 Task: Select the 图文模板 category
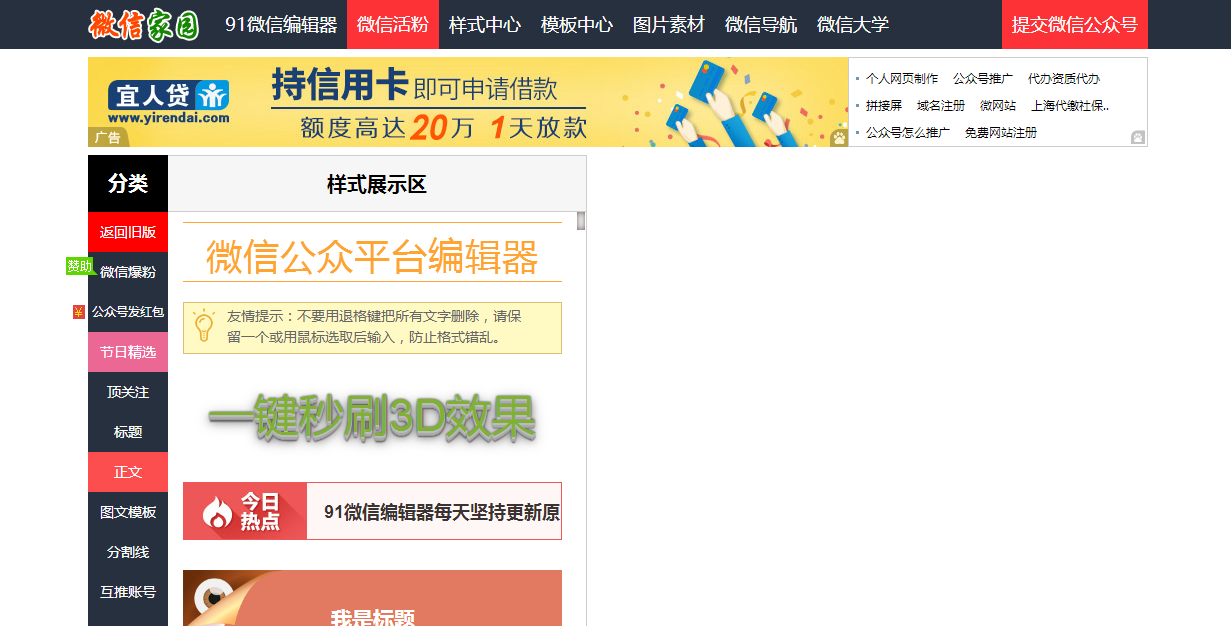click(x=128, y=512)
